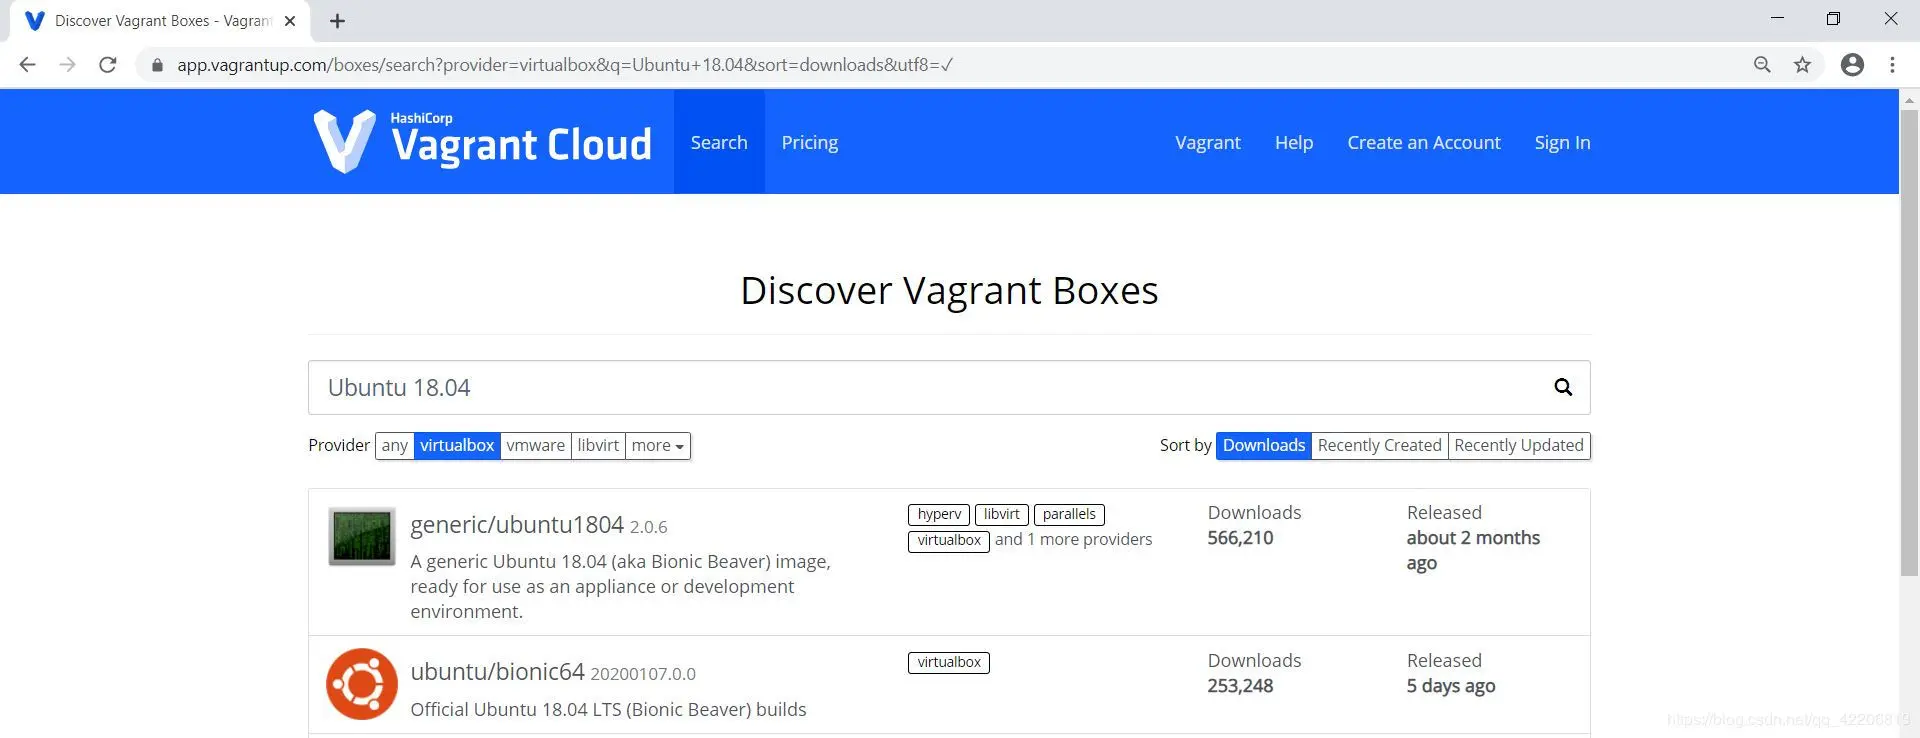Screen dimensions: 1920x738
Task: Open the Search nav item
Action: (x=719, y=142)
